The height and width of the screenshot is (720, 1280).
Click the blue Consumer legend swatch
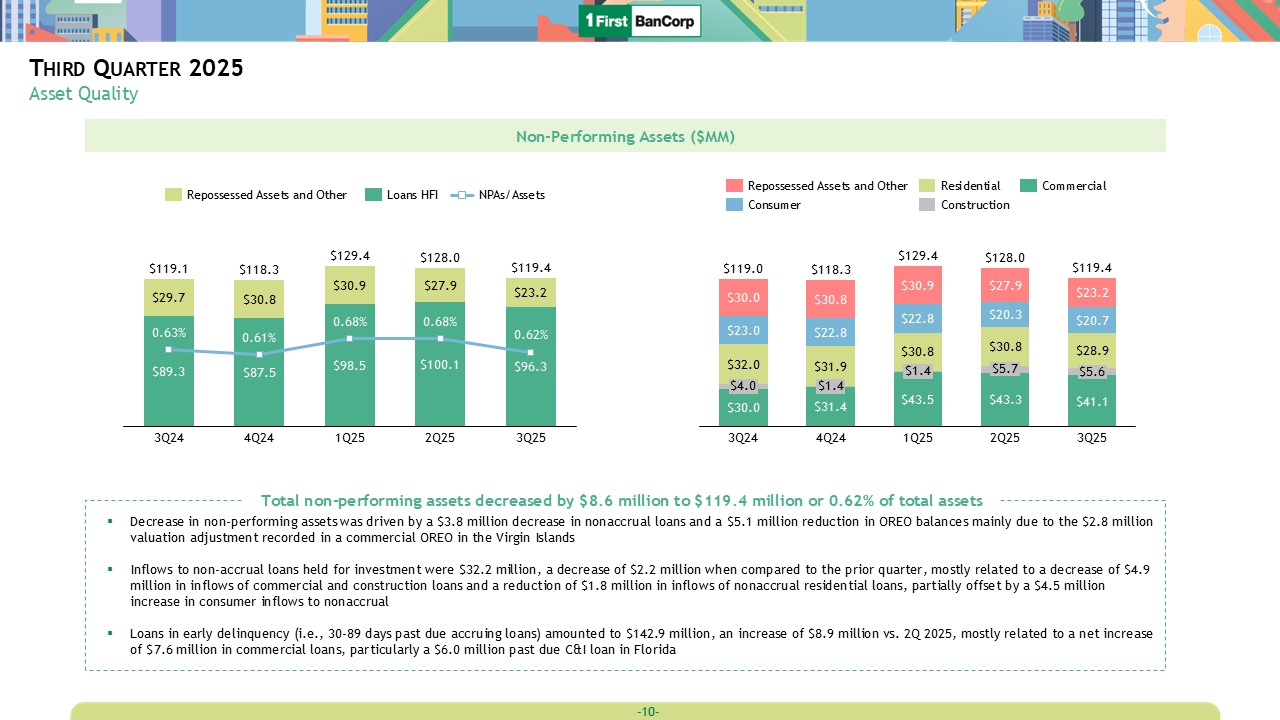(x=734, y=205)
